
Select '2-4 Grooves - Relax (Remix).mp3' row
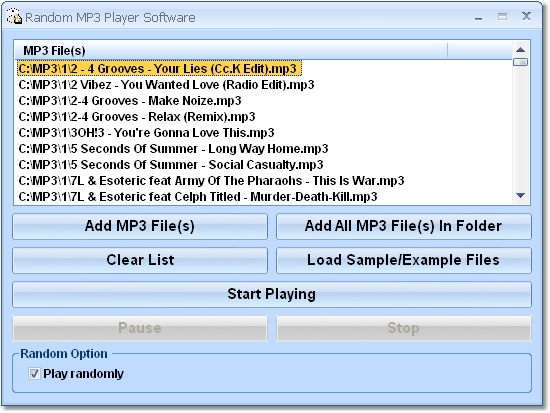click(x=137, y=117)
